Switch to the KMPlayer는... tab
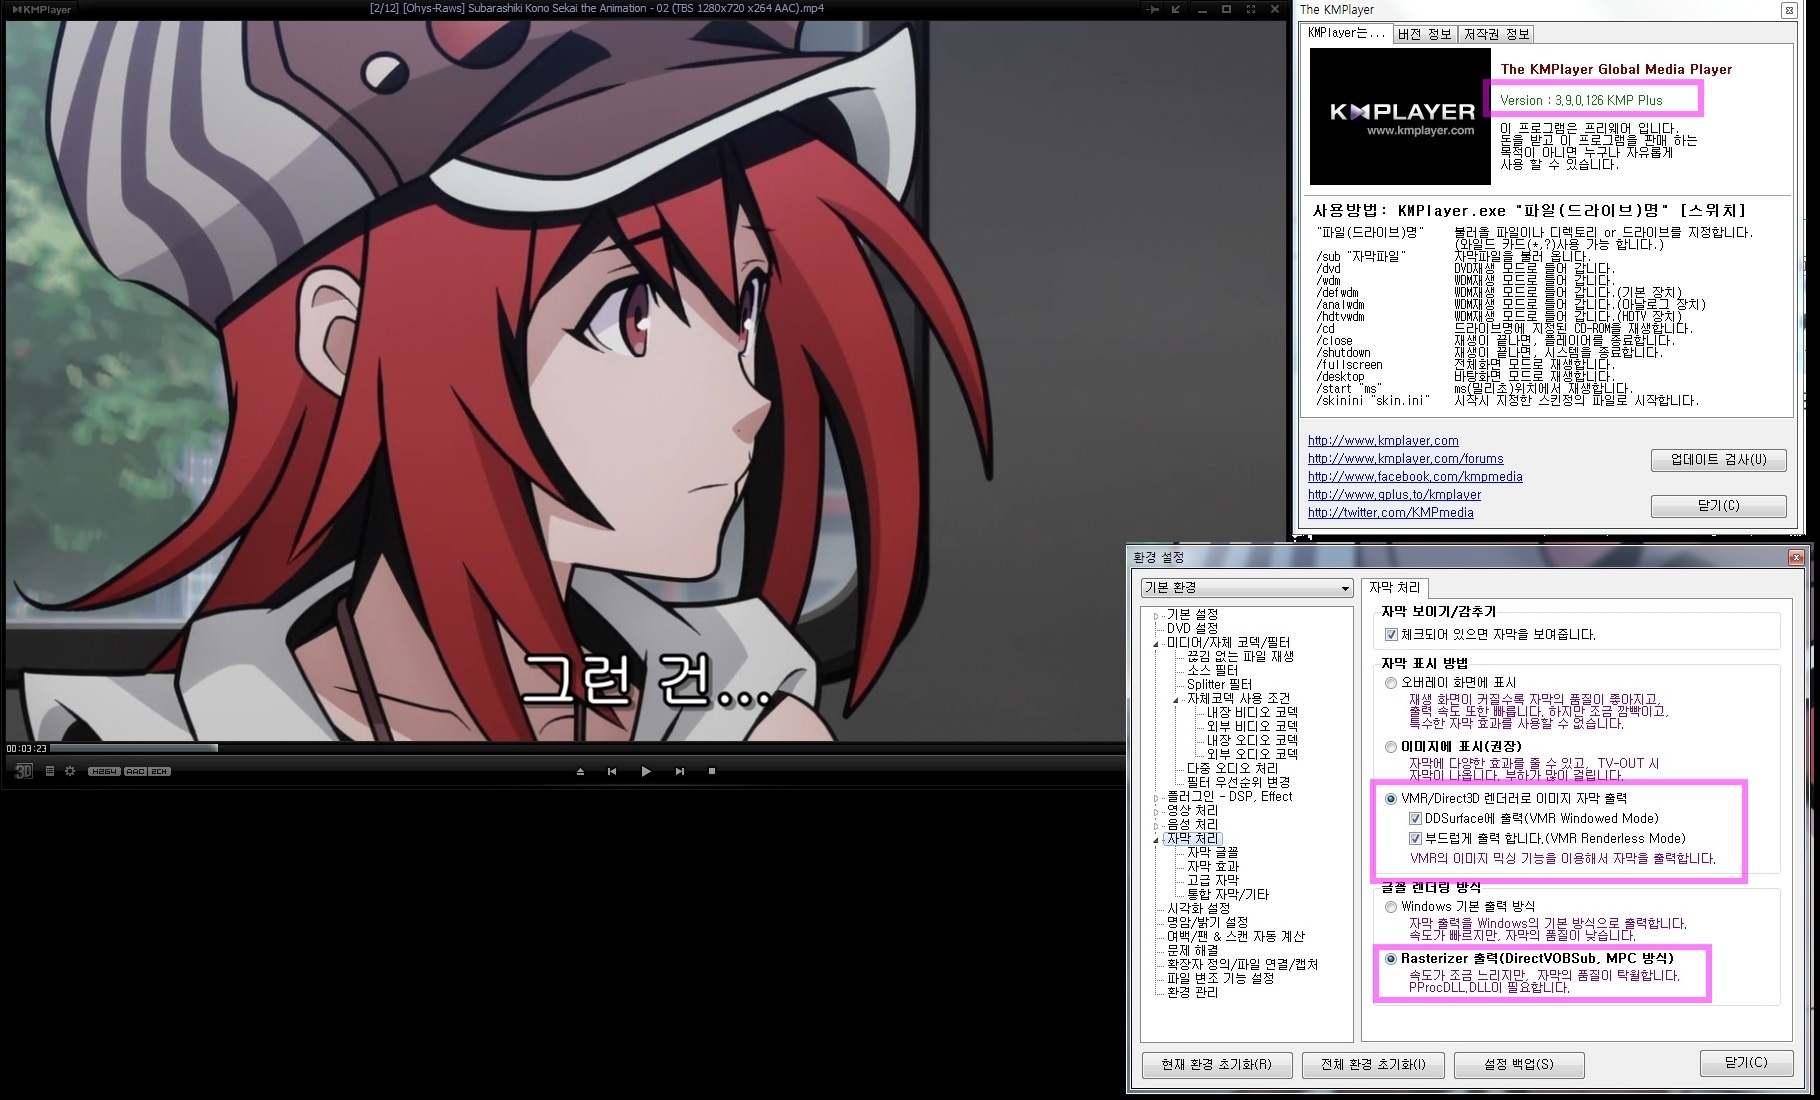Viewport: 1820px width, 1100px height. click(x=1346, y=34)
